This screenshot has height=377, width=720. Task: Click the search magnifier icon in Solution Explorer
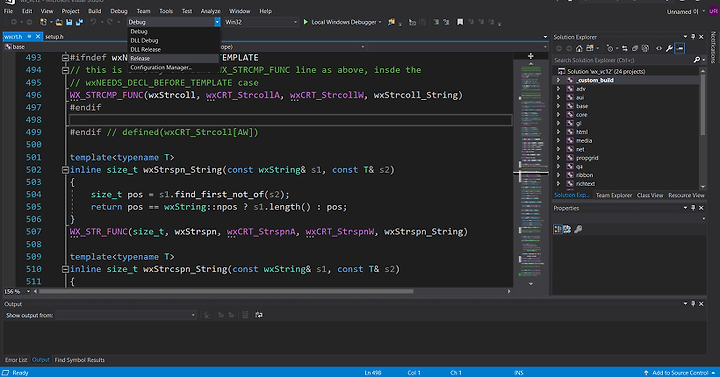697,60
